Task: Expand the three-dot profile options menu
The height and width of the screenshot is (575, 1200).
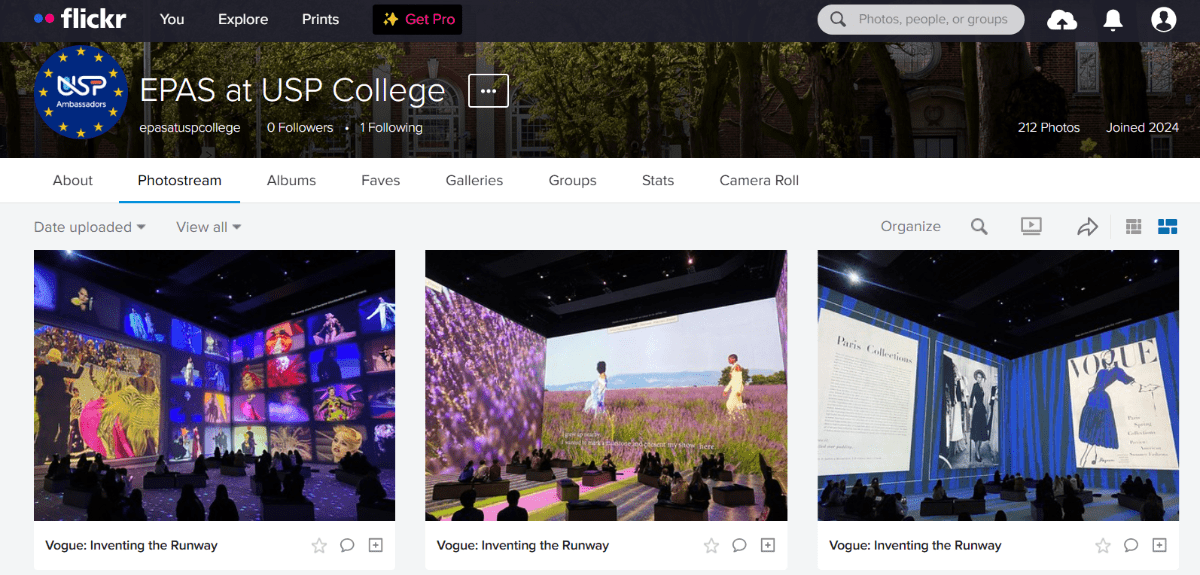Action: [488, 90]
